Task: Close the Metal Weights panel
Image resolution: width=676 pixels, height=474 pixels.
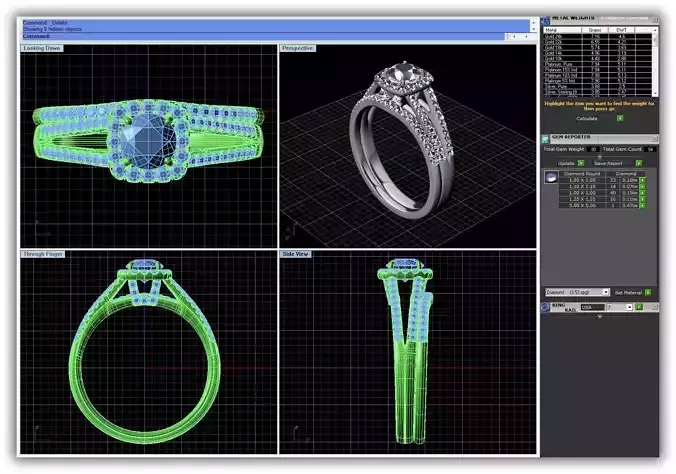Action: pos(654,19)
